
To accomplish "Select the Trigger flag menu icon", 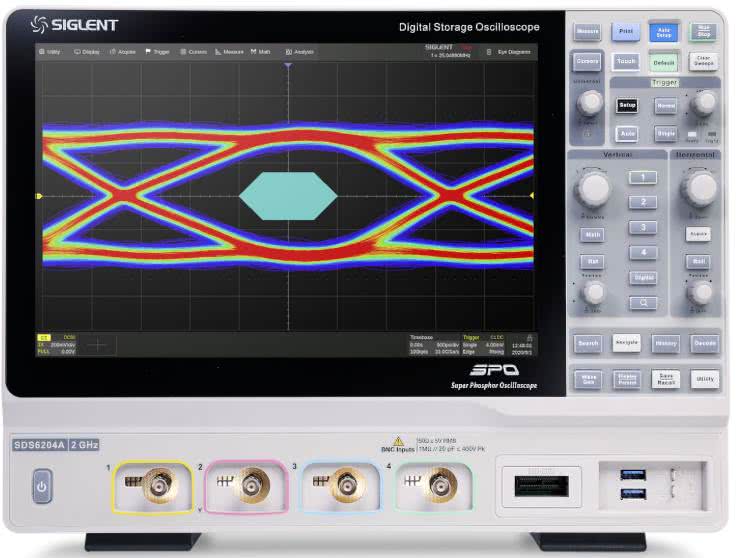I will point(158,51).
